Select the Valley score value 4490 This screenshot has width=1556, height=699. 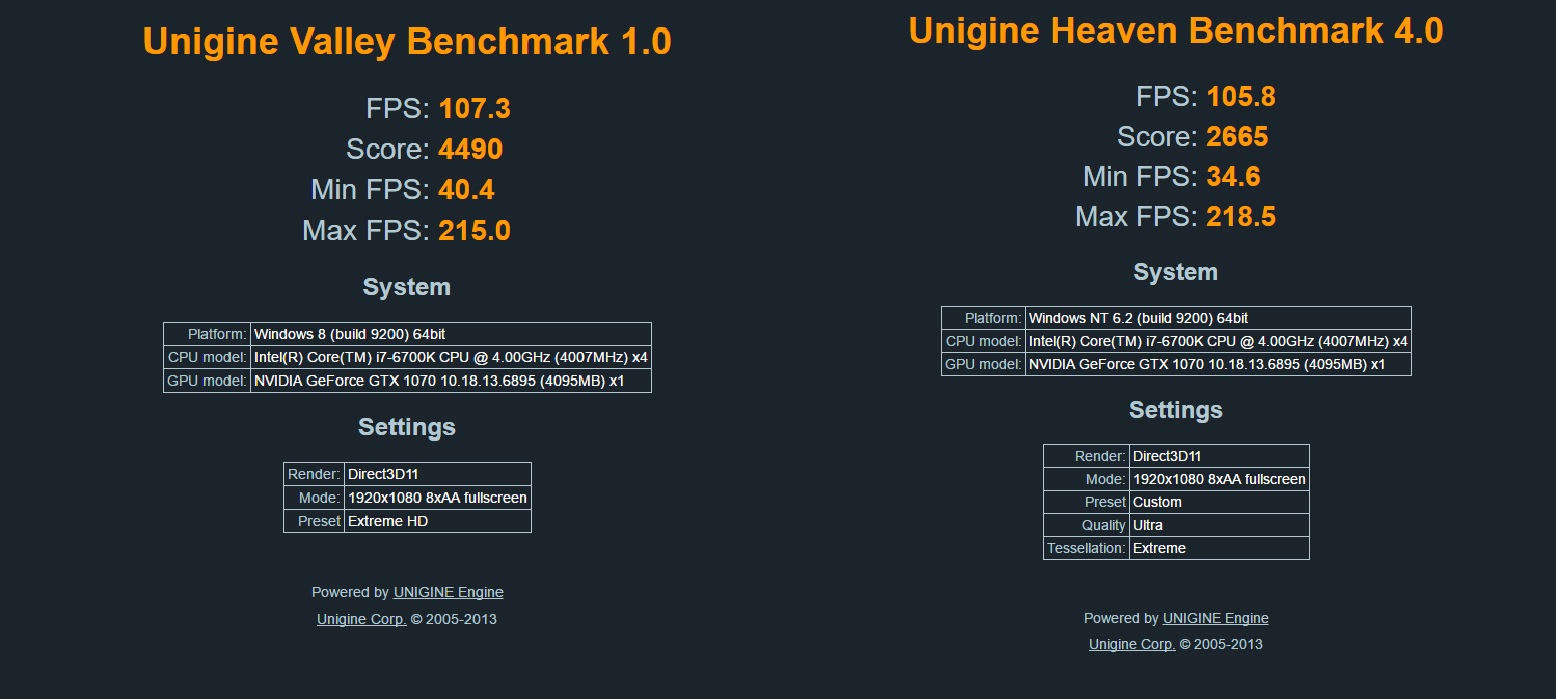[x=471, y=149]
